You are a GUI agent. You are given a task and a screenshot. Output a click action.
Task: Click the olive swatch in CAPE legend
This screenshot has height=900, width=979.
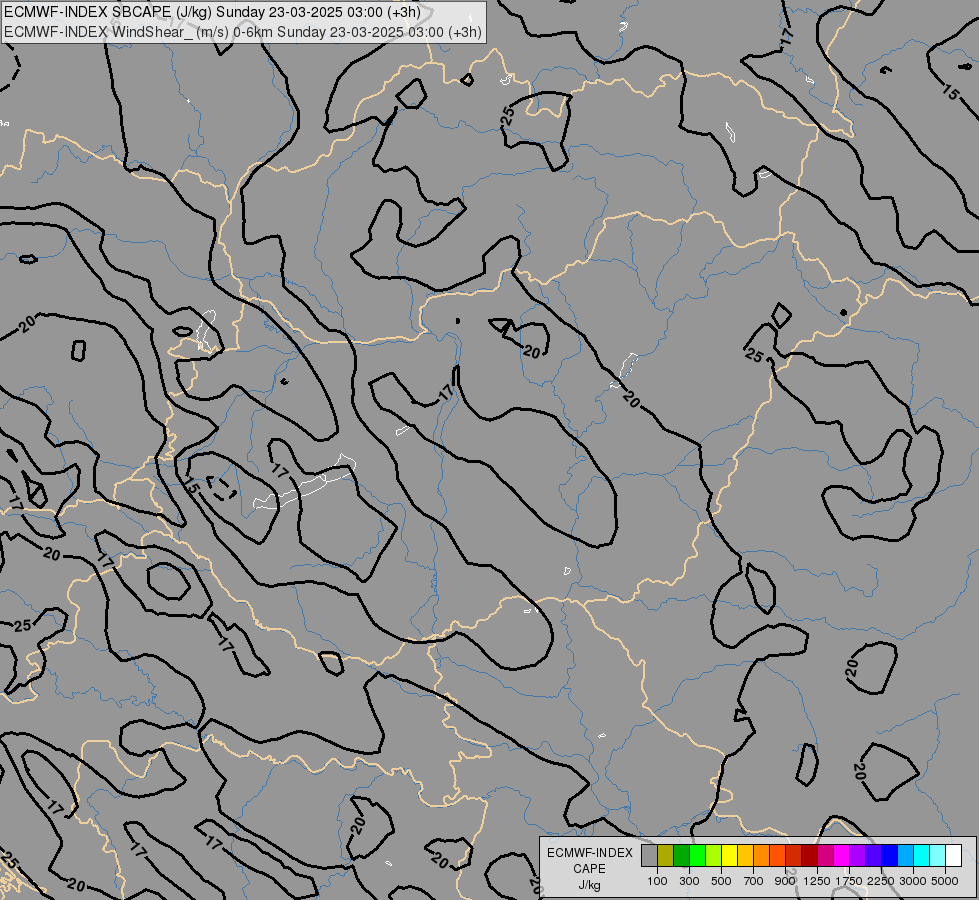pos(666,855)
